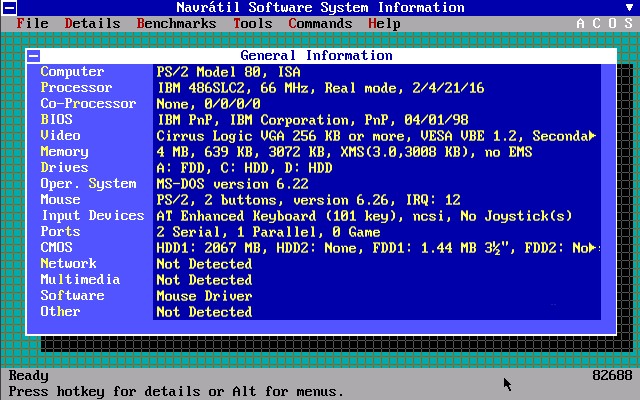View Oper. System details

pyautogui.click(x=88, y=184)
